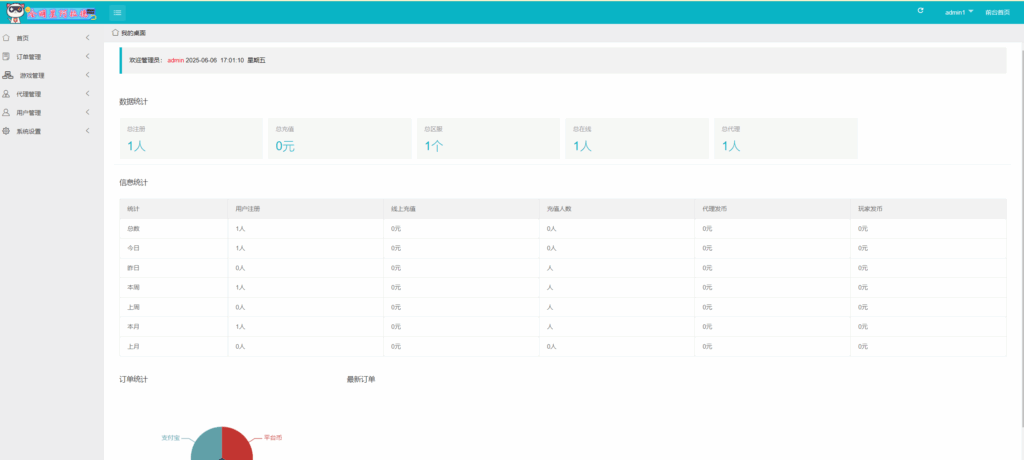
Task: Click the 总代理 statistics card
Action: click(786, 138)
